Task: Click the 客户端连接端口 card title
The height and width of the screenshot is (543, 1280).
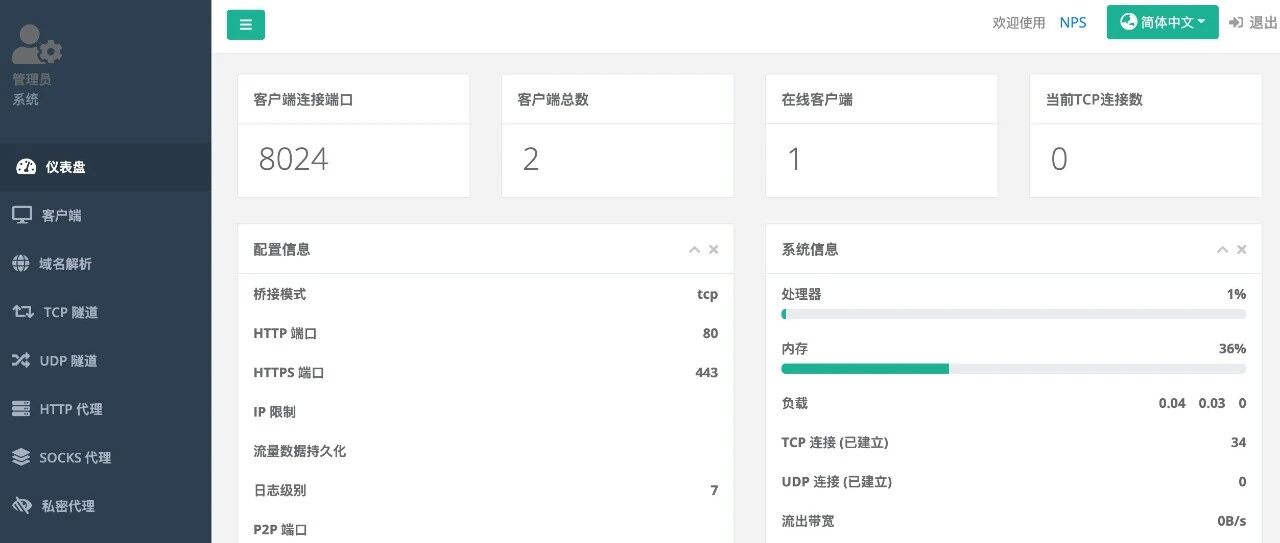Action: click(304, 100)
